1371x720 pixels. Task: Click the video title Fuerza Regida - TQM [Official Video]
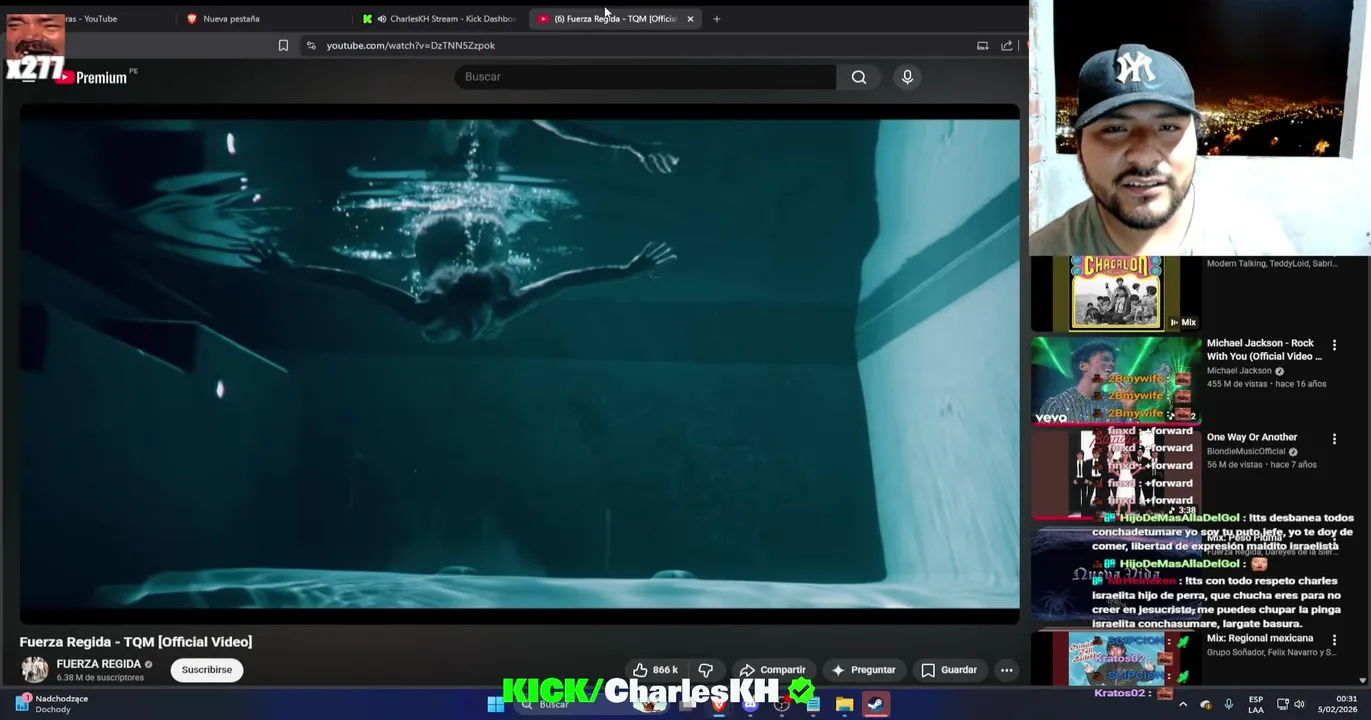[136, 642]
